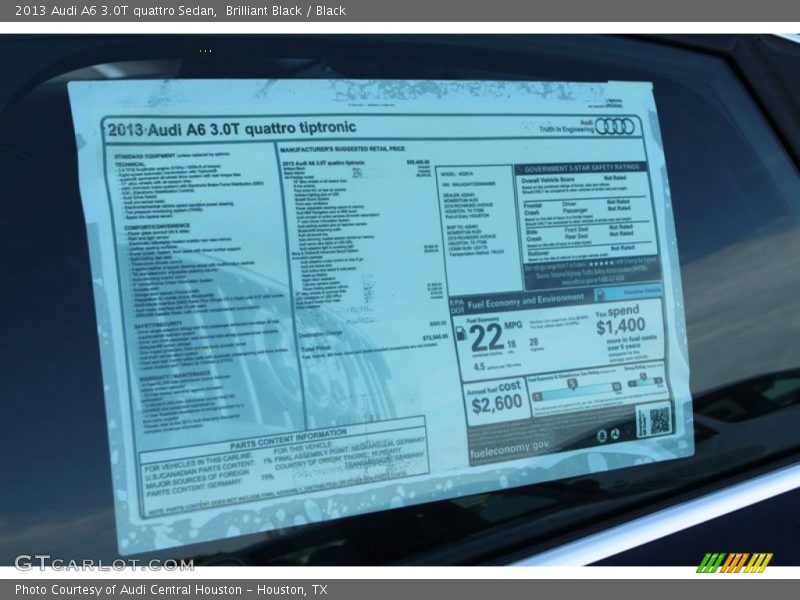Click 'Truth in Engineering' tagline
Image resolution: width=800 pixels, height=600 pixels.
566,129
